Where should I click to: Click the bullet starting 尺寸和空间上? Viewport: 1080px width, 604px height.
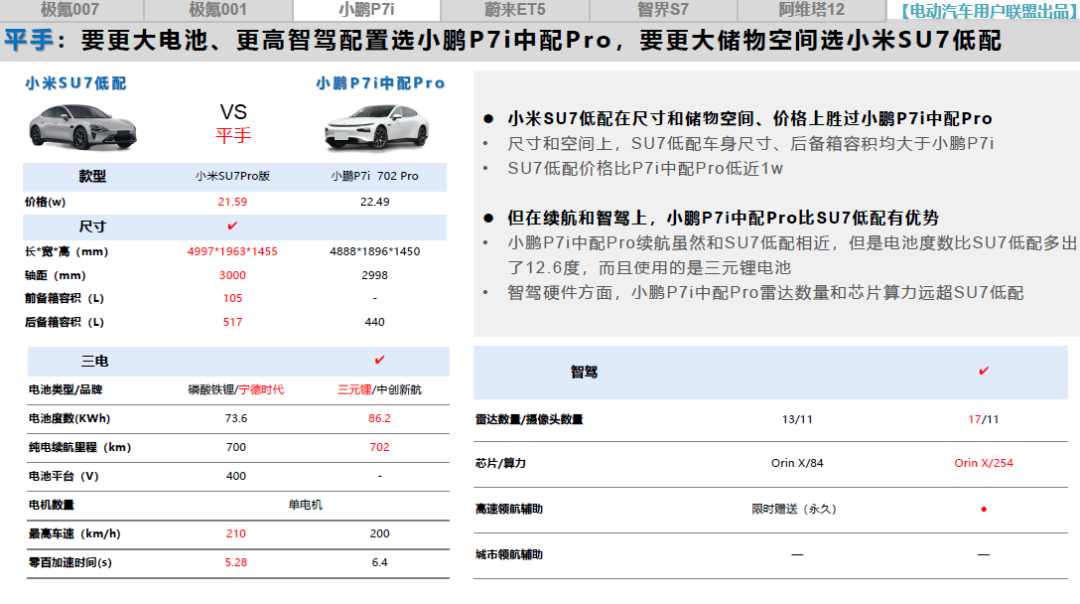point(750,143)
